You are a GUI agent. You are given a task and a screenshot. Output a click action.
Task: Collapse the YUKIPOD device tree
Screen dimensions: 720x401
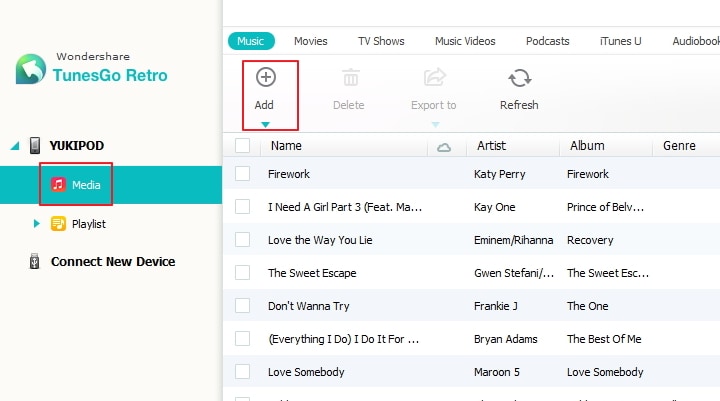15,146
